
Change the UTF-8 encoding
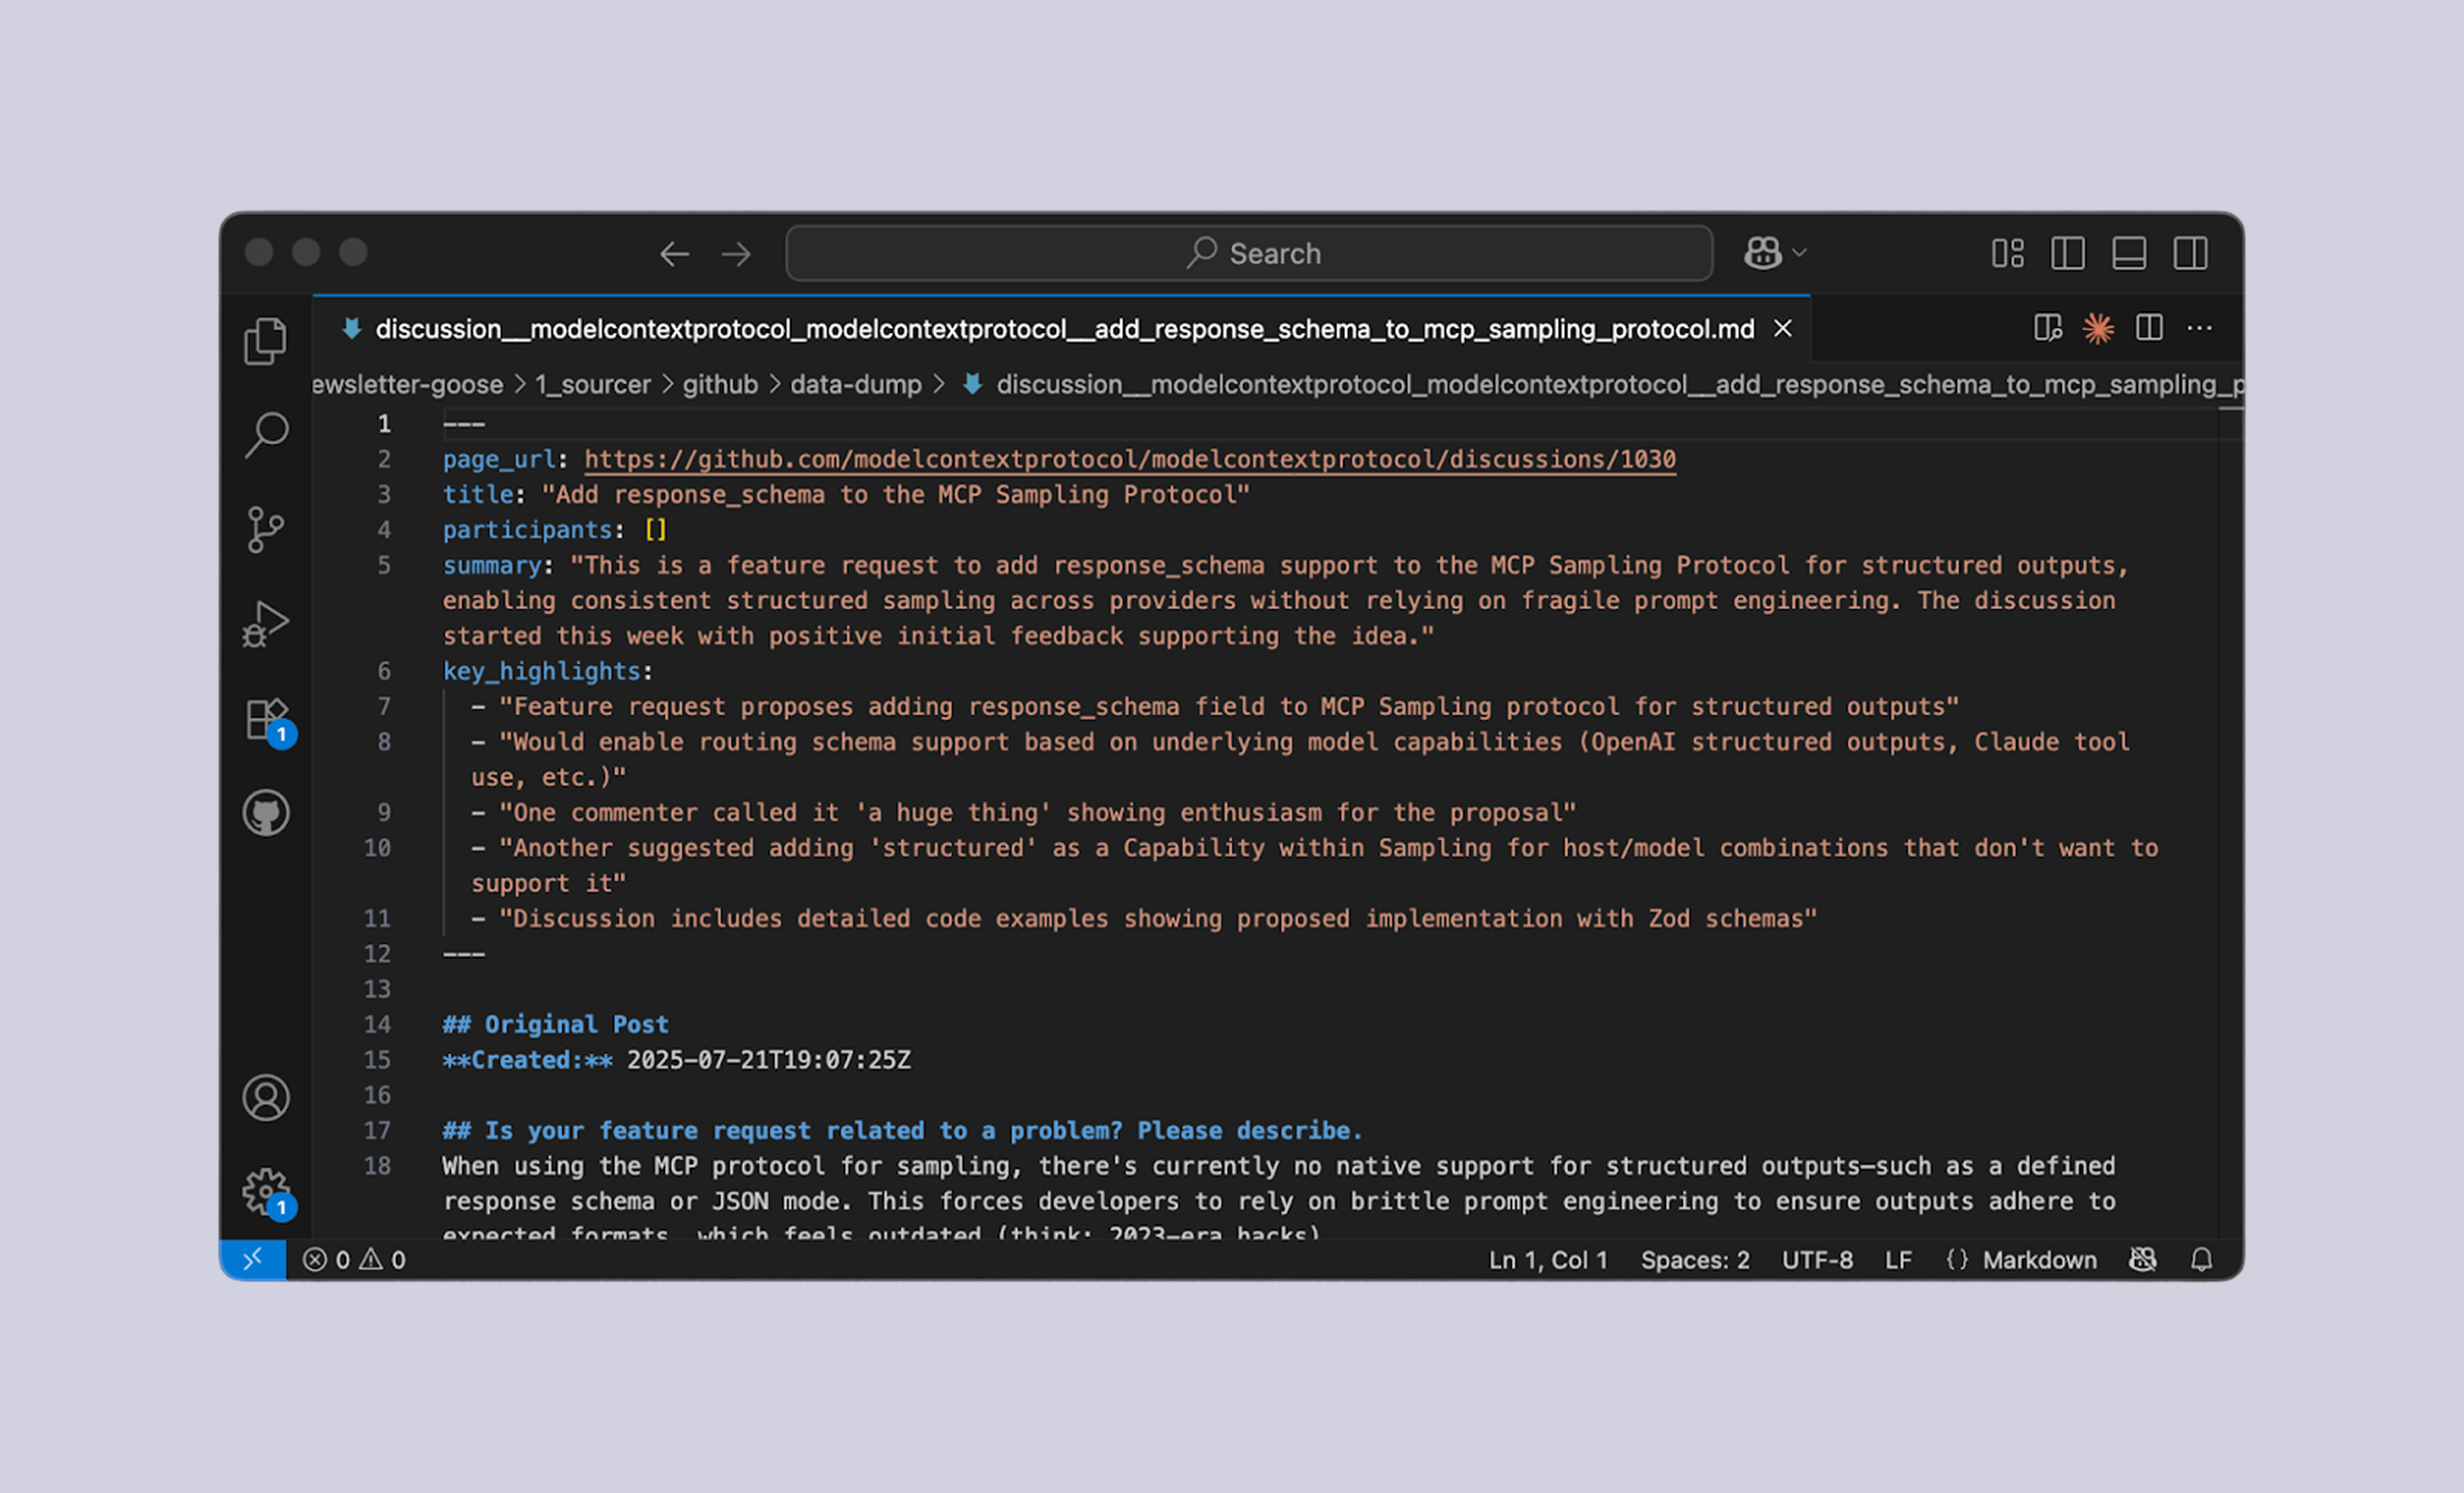coord(1817,1260)
